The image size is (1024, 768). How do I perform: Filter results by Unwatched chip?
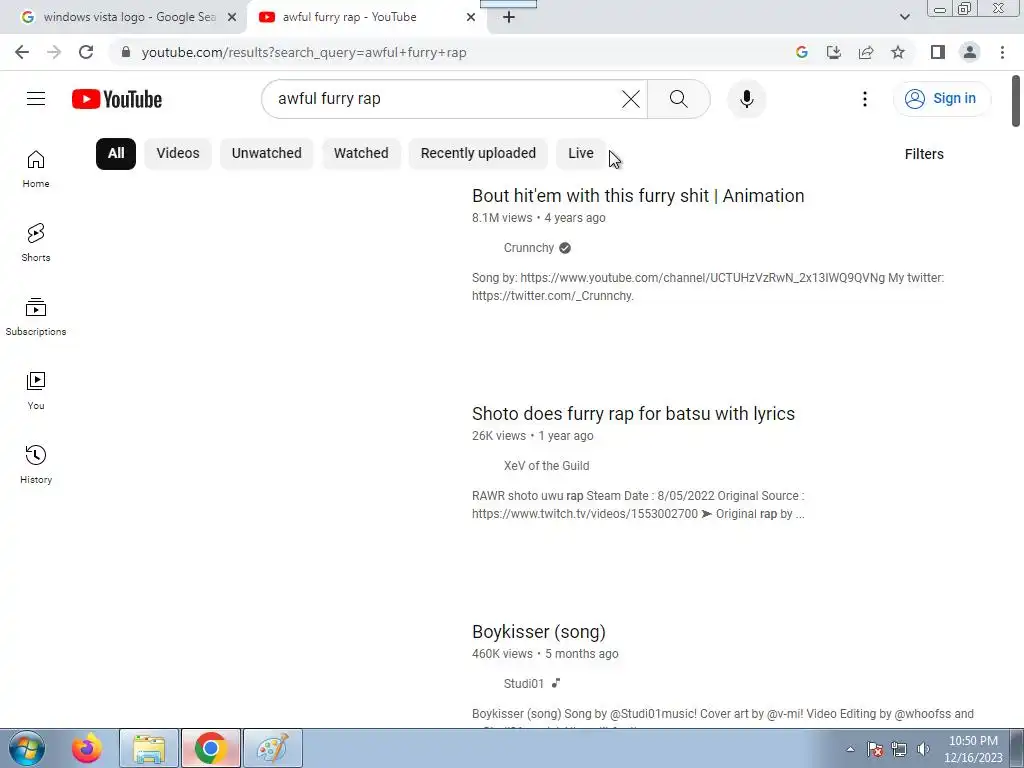[266, 153]
